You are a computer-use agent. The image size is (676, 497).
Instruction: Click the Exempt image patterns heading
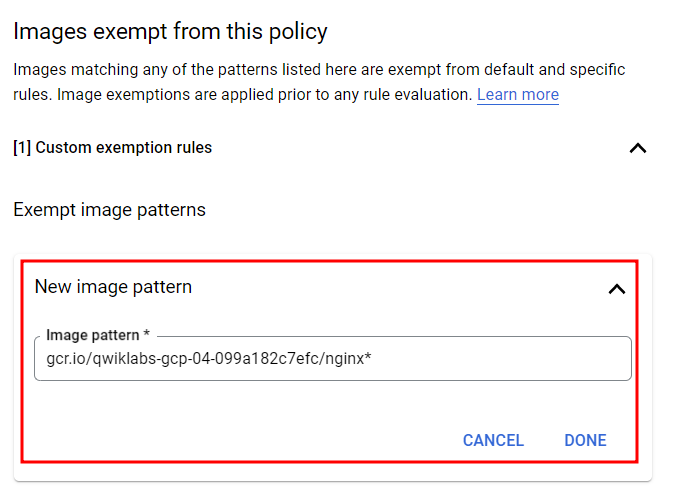coord(110,210)
